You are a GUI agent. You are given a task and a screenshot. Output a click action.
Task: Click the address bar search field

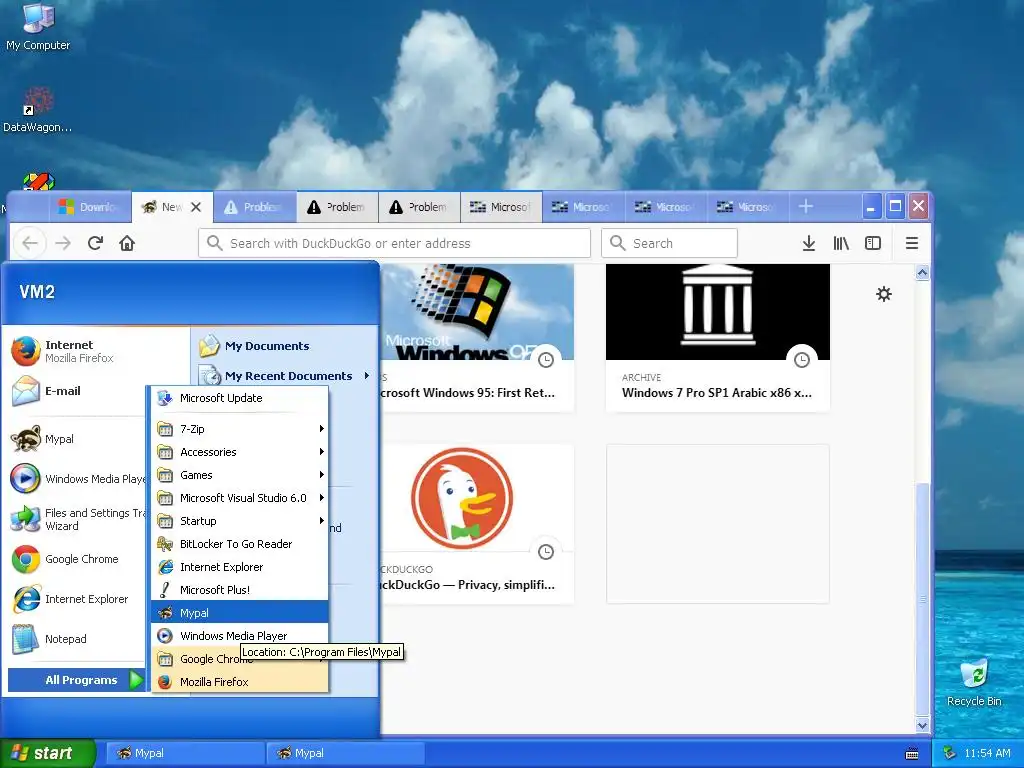coord(394,243)
